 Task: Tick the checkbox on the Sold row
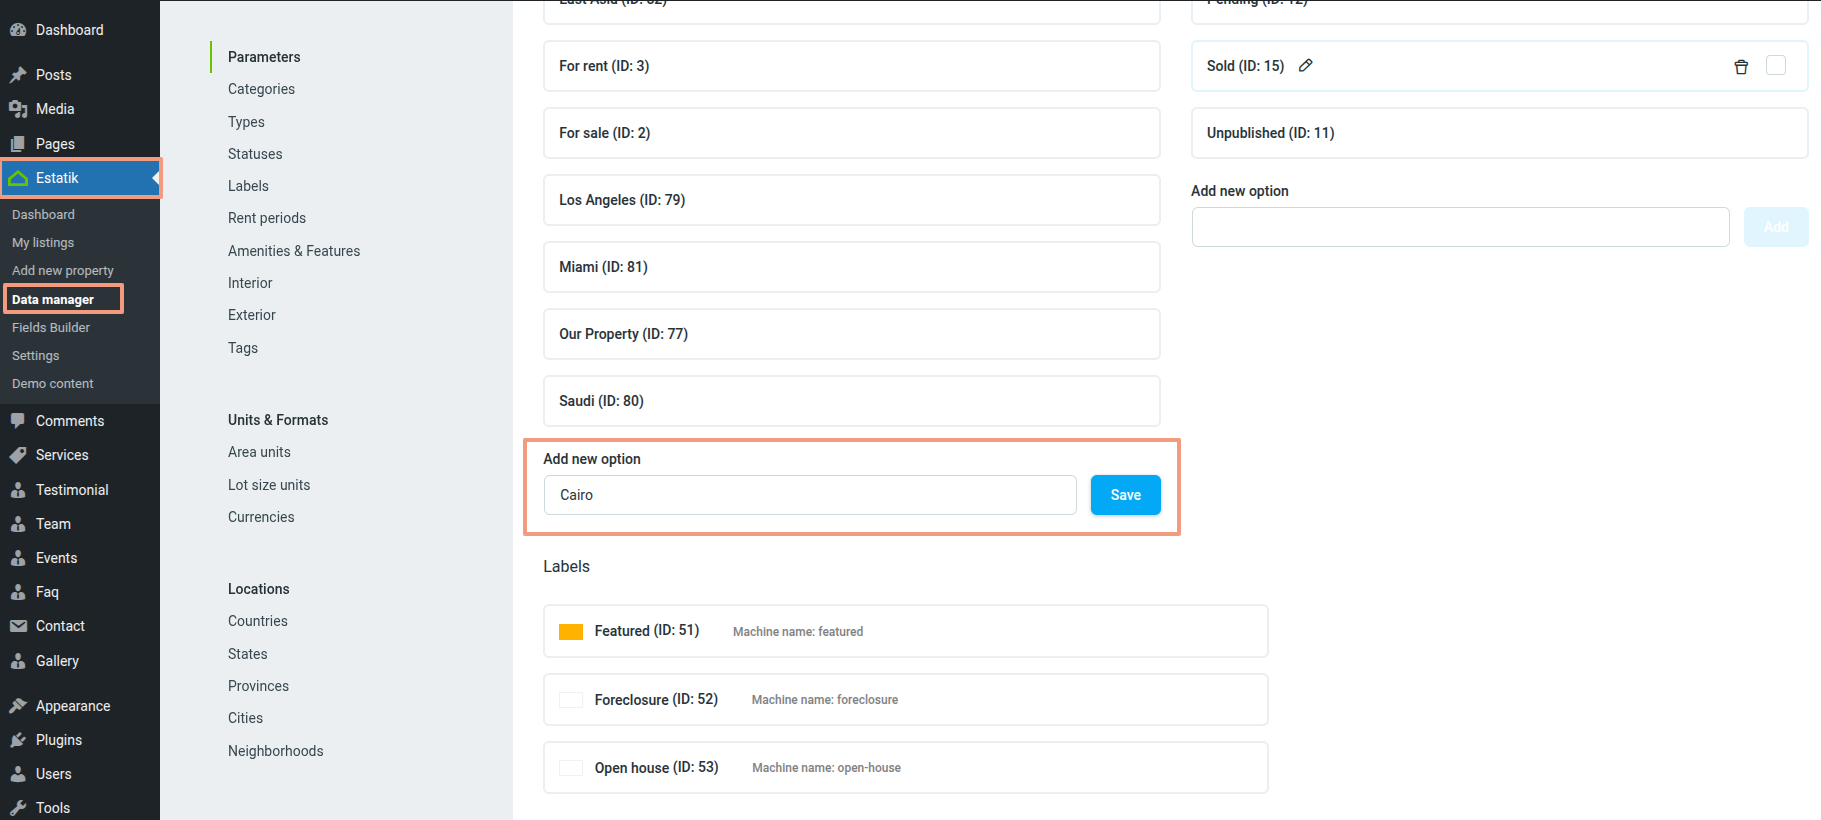pos(1776,66)
